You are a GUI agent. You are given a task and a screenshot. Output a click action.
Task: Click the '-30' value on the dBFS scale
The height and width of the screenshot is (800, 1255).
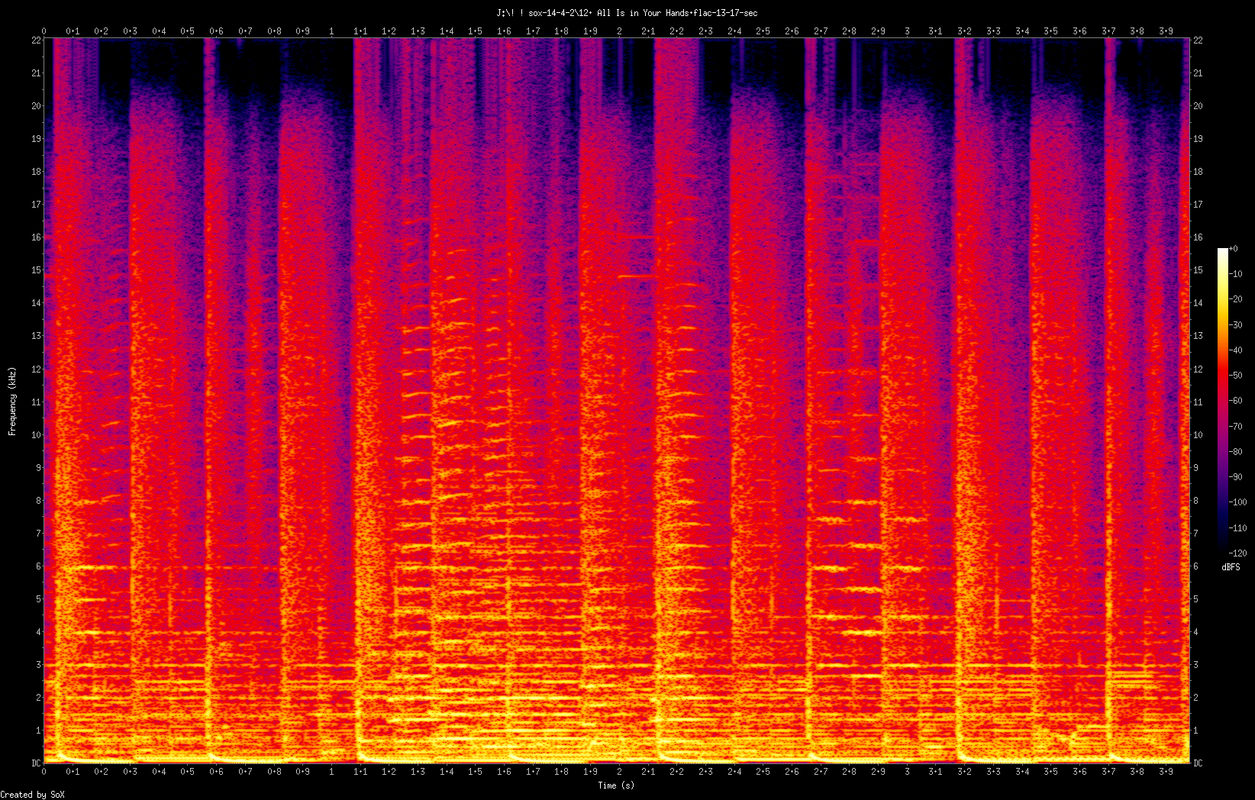1238,325
